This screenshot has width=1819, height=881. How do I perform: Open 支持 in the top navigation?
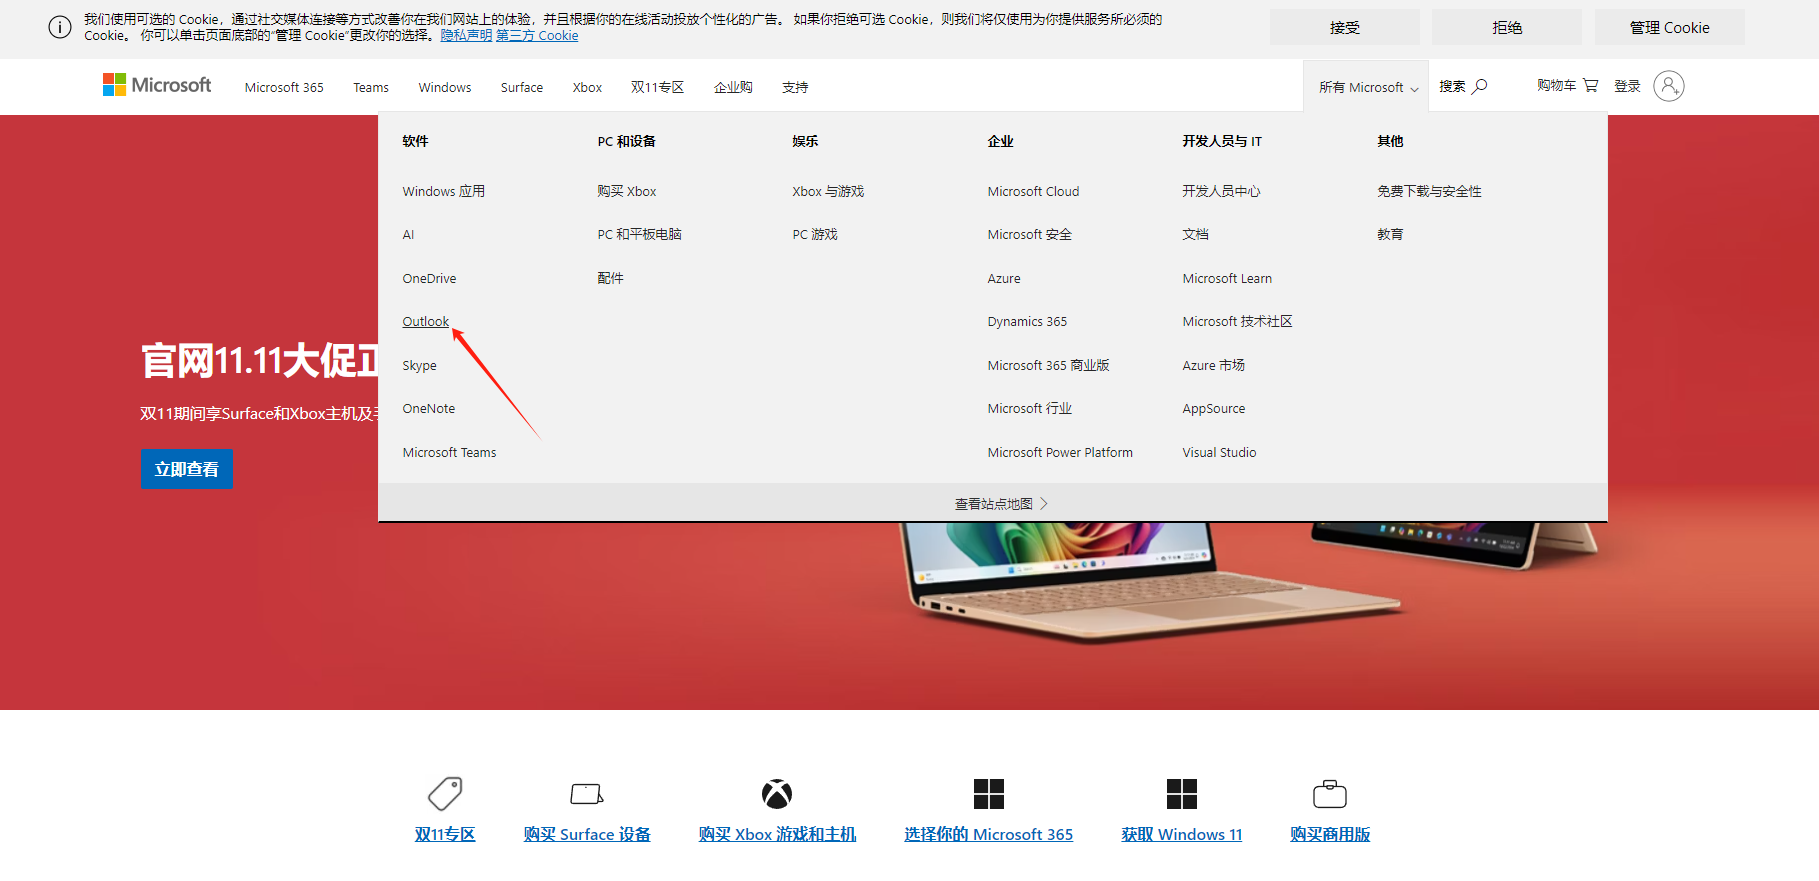point(795,87)
